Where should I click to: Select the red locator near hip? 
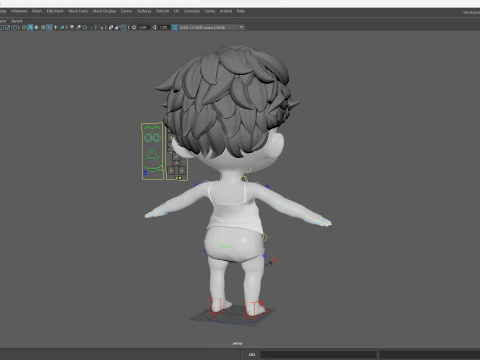tap(273, 261)
